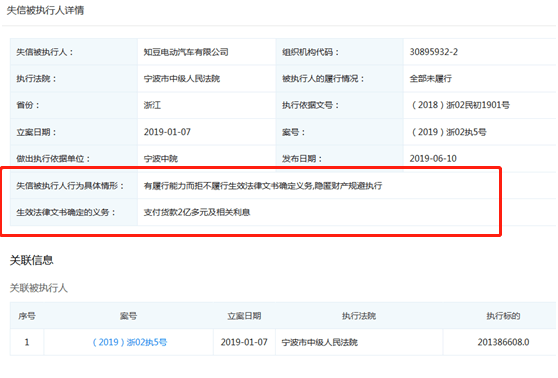Click document number (2018)浙02民初1901号
The height and width of the screenshot is (378, 558).
tap(460, 105)
